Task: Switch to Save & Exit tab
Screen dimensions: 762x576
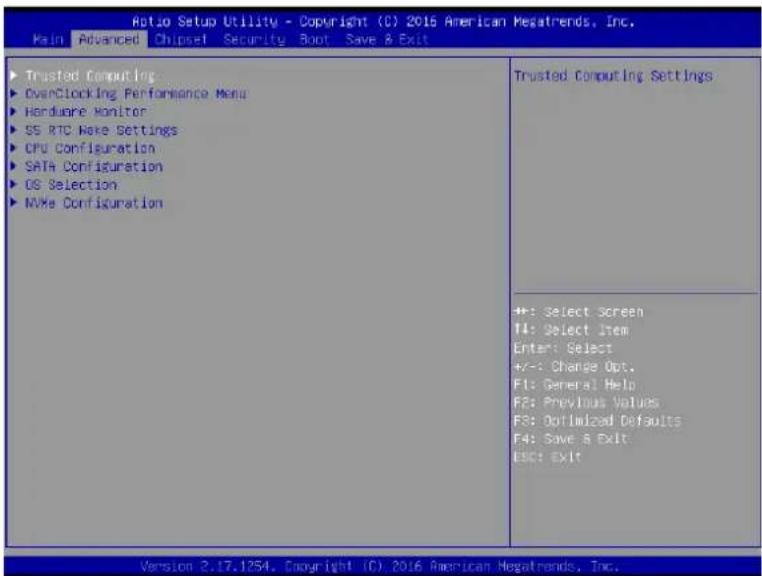Action: [387, 39]
